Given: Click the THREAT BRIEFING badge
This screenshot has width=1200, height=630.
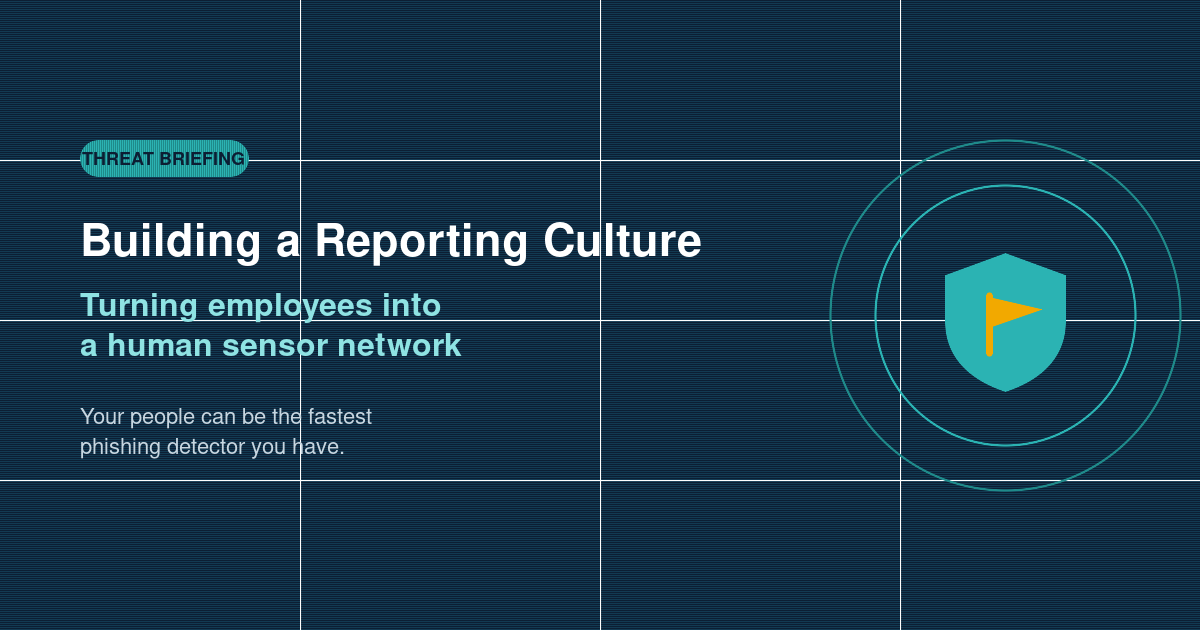Looking at the screenshot, I should (x=164, y=158).
